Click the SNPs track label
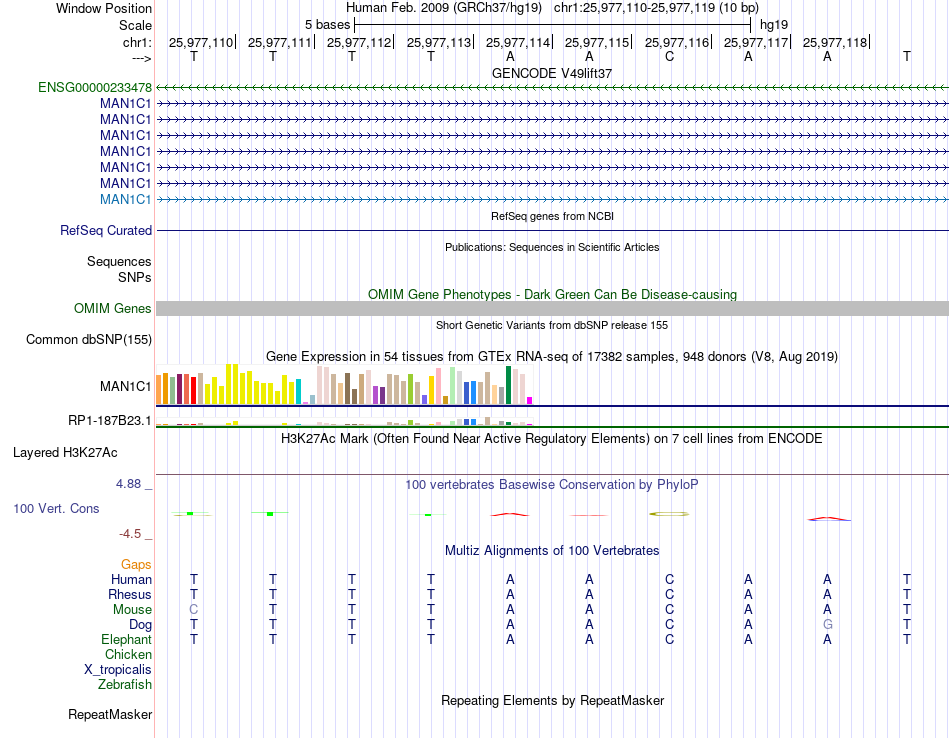The width and height of the screenshot is (950, 738). click(135, 278)
